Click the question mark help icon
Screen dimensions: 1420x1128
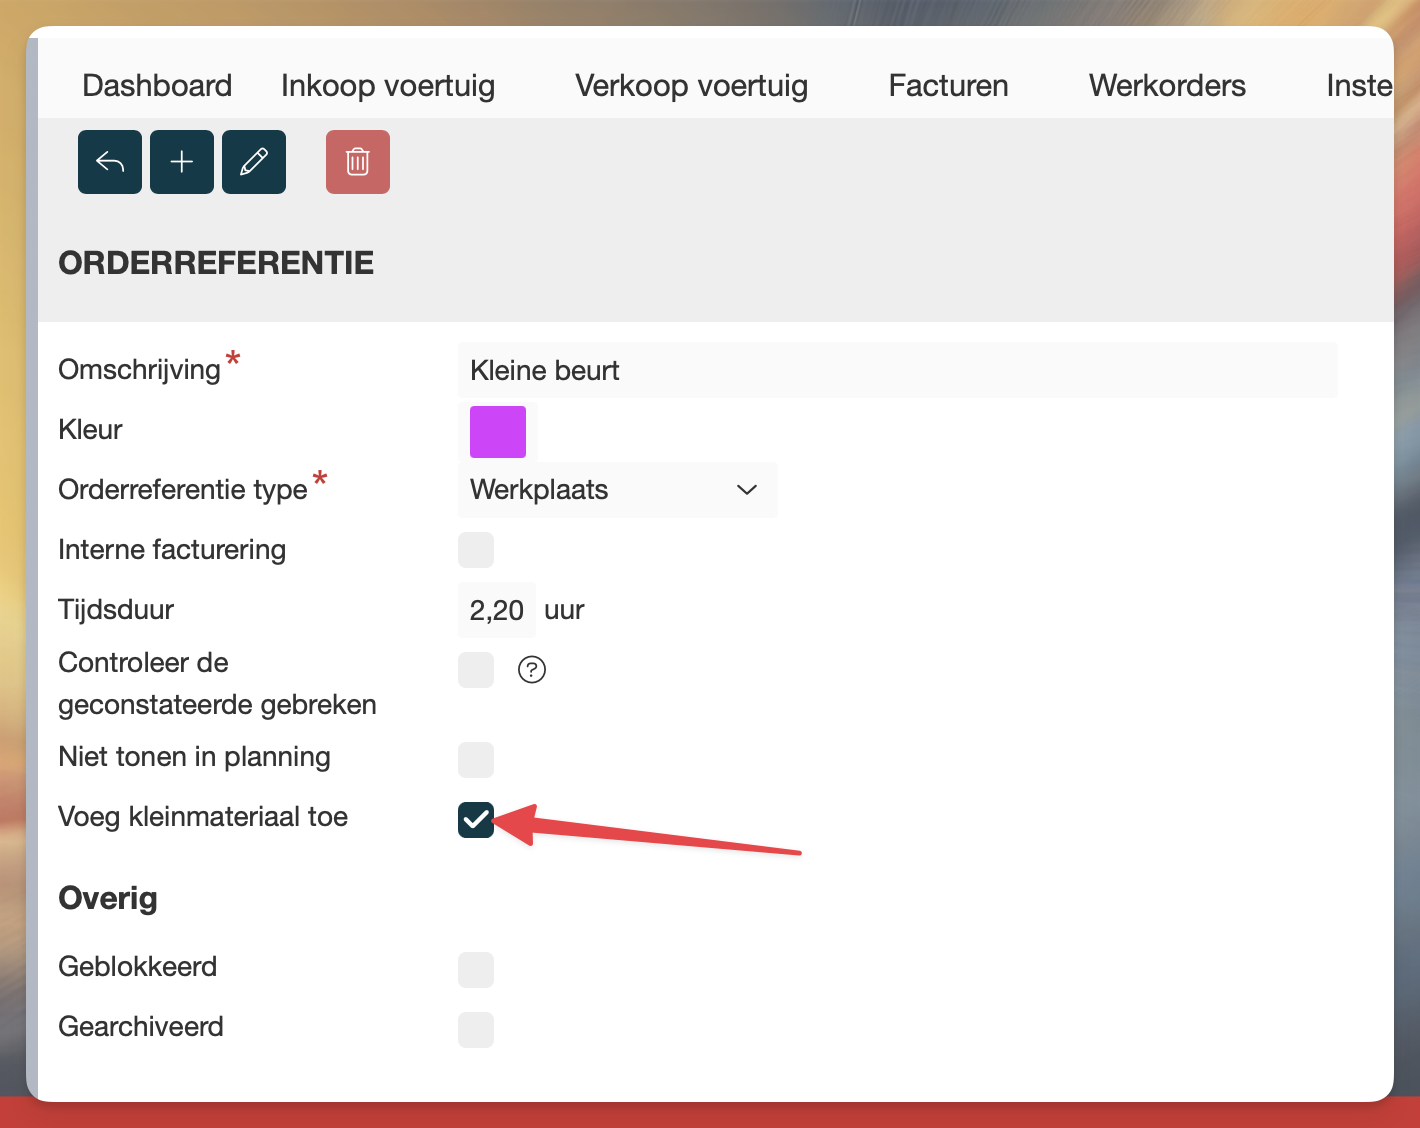click(x=532, y=670)
